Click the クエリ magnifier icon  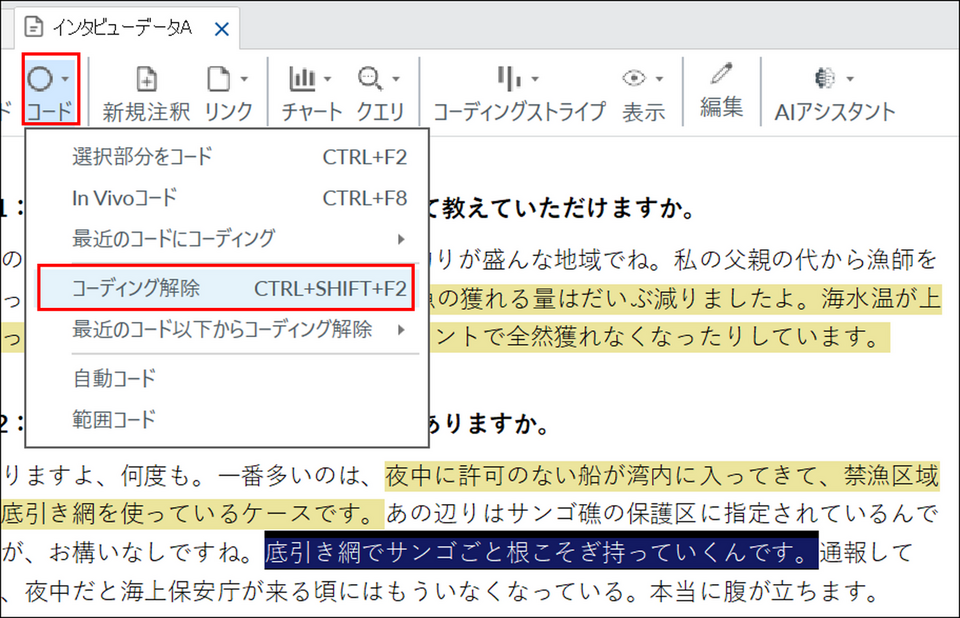(x=370, y=78)
